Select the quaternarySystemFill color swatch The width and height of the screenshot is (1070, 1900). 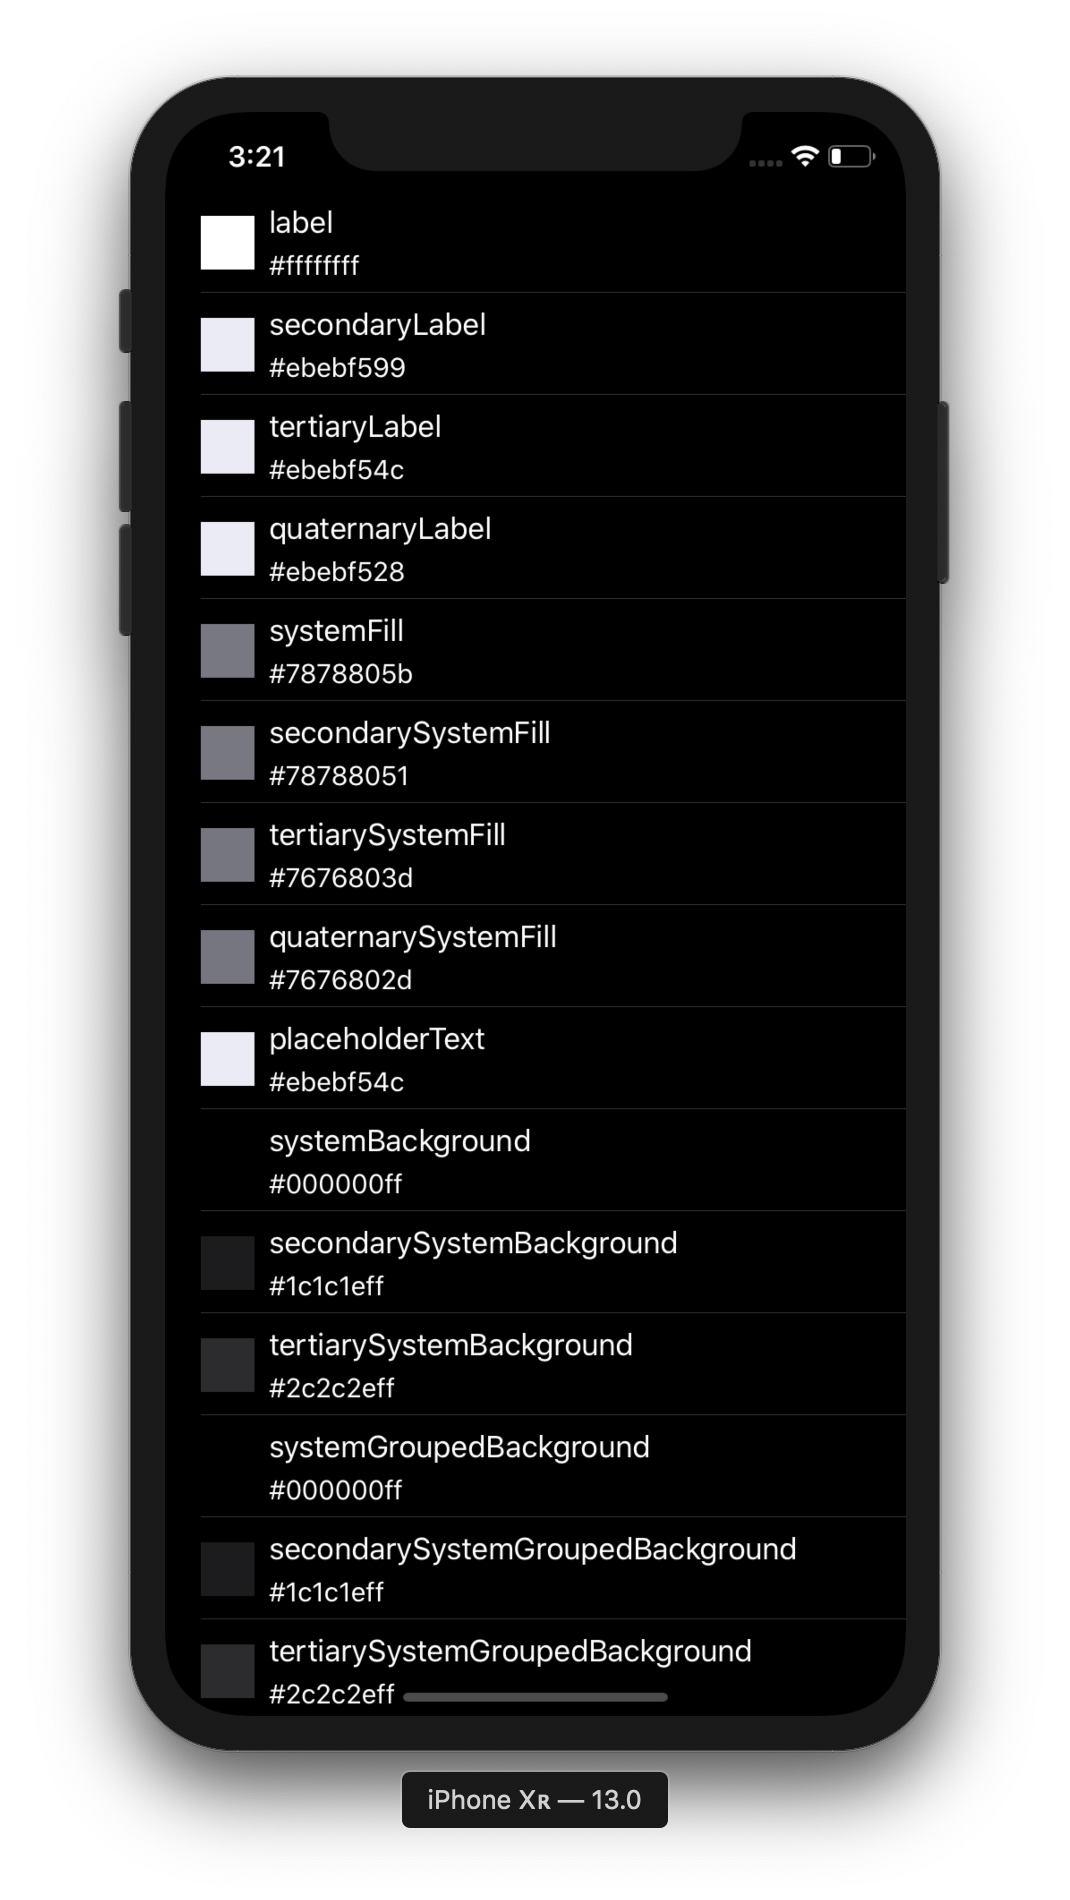[227, 955]
